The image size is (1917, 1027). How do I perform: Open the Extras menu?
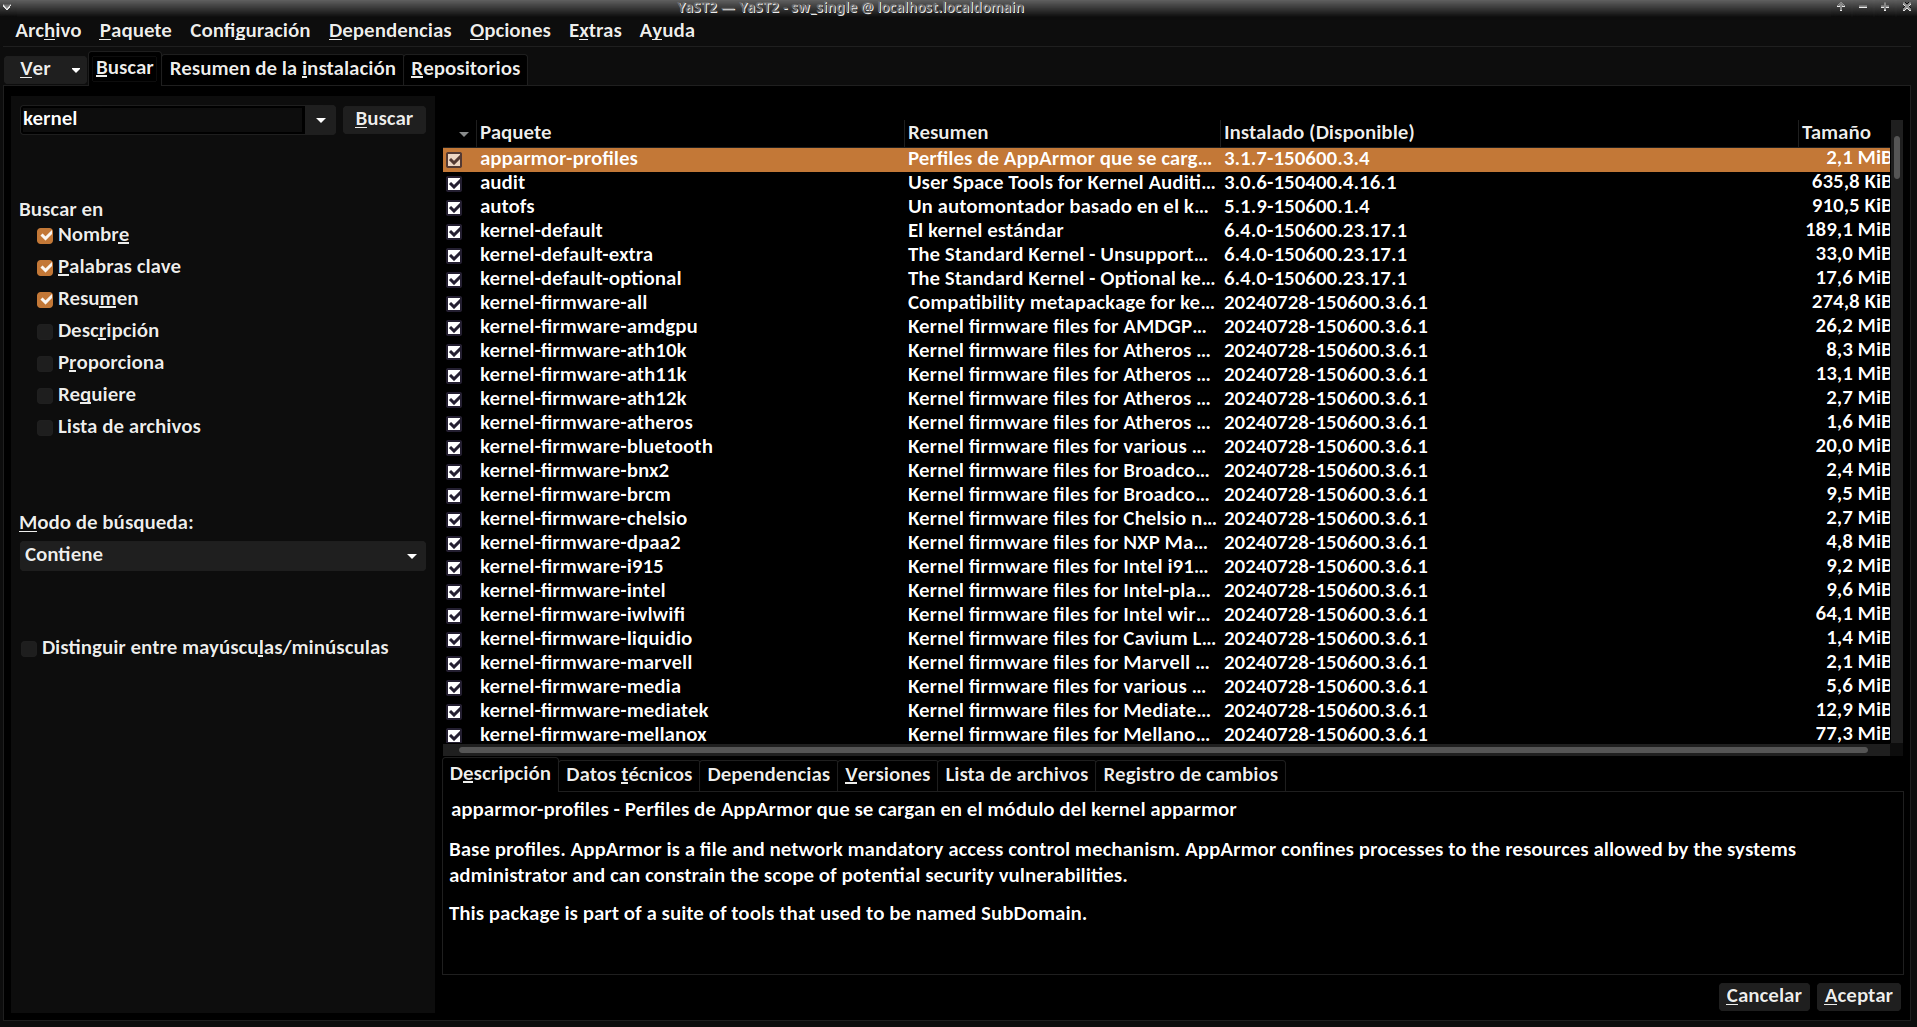(595, 31)
